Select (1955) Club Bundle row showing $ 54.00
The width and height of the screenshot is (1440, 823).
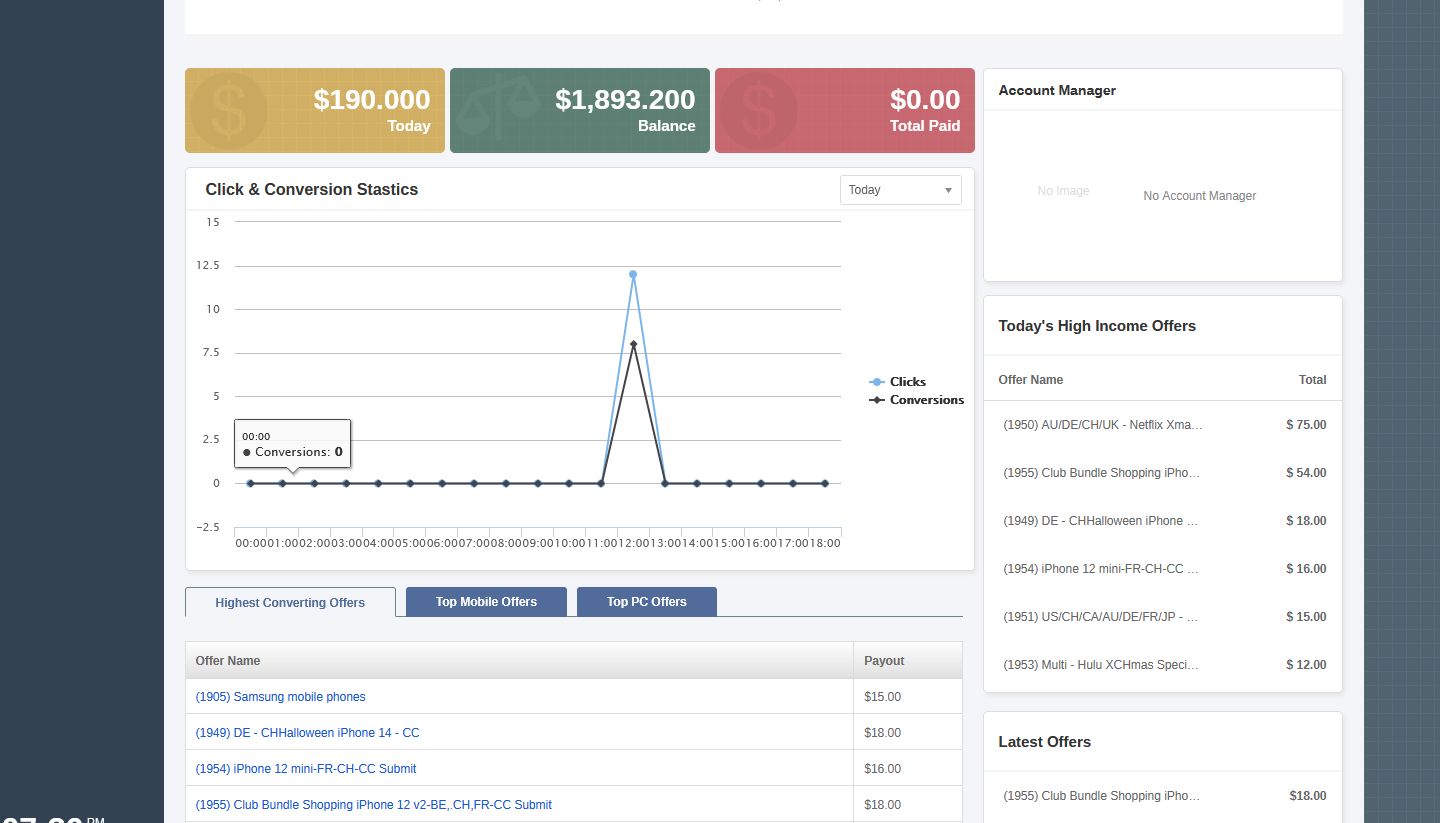point(1163,473)
